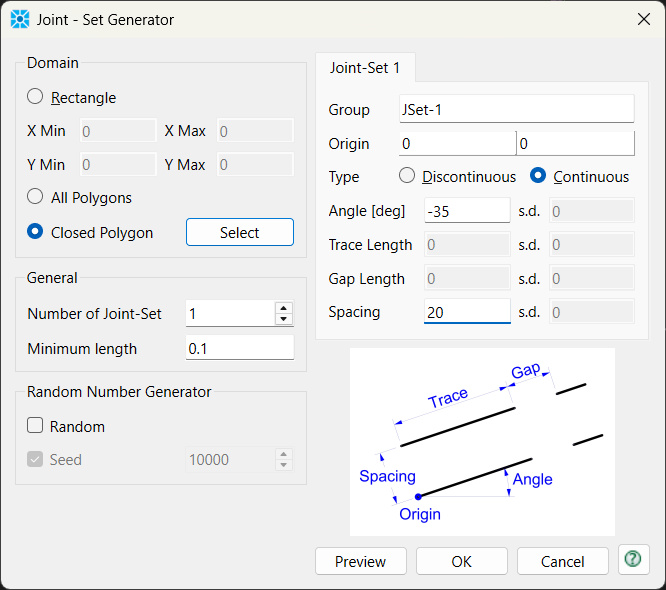Decrease Number of Joint-Set with down arrow

pos(284,319)
